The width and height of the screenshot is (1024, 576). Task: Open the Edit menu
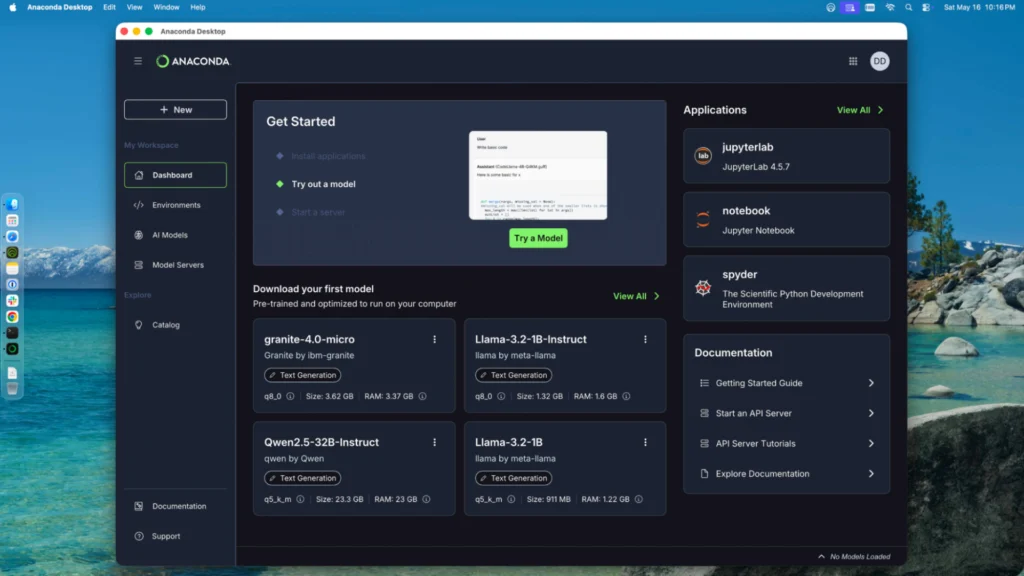109,7
